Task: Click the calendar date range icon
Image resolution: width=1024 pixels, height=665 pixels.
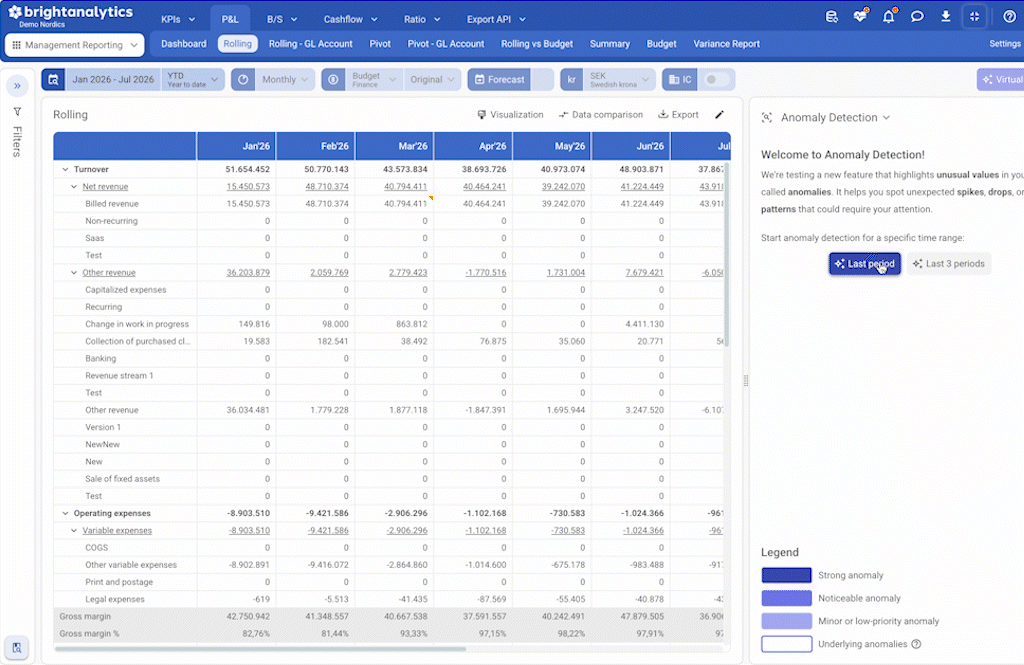Action: coord(54,80)
